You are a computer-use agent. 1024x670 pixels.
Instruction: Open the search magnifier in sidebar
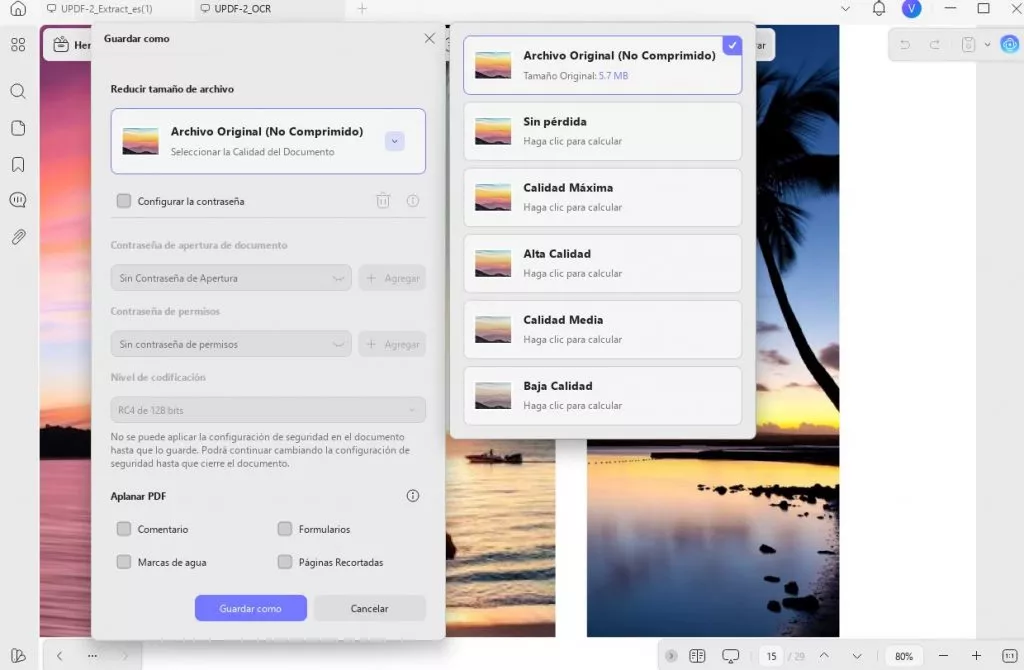[x=18, y=91]
